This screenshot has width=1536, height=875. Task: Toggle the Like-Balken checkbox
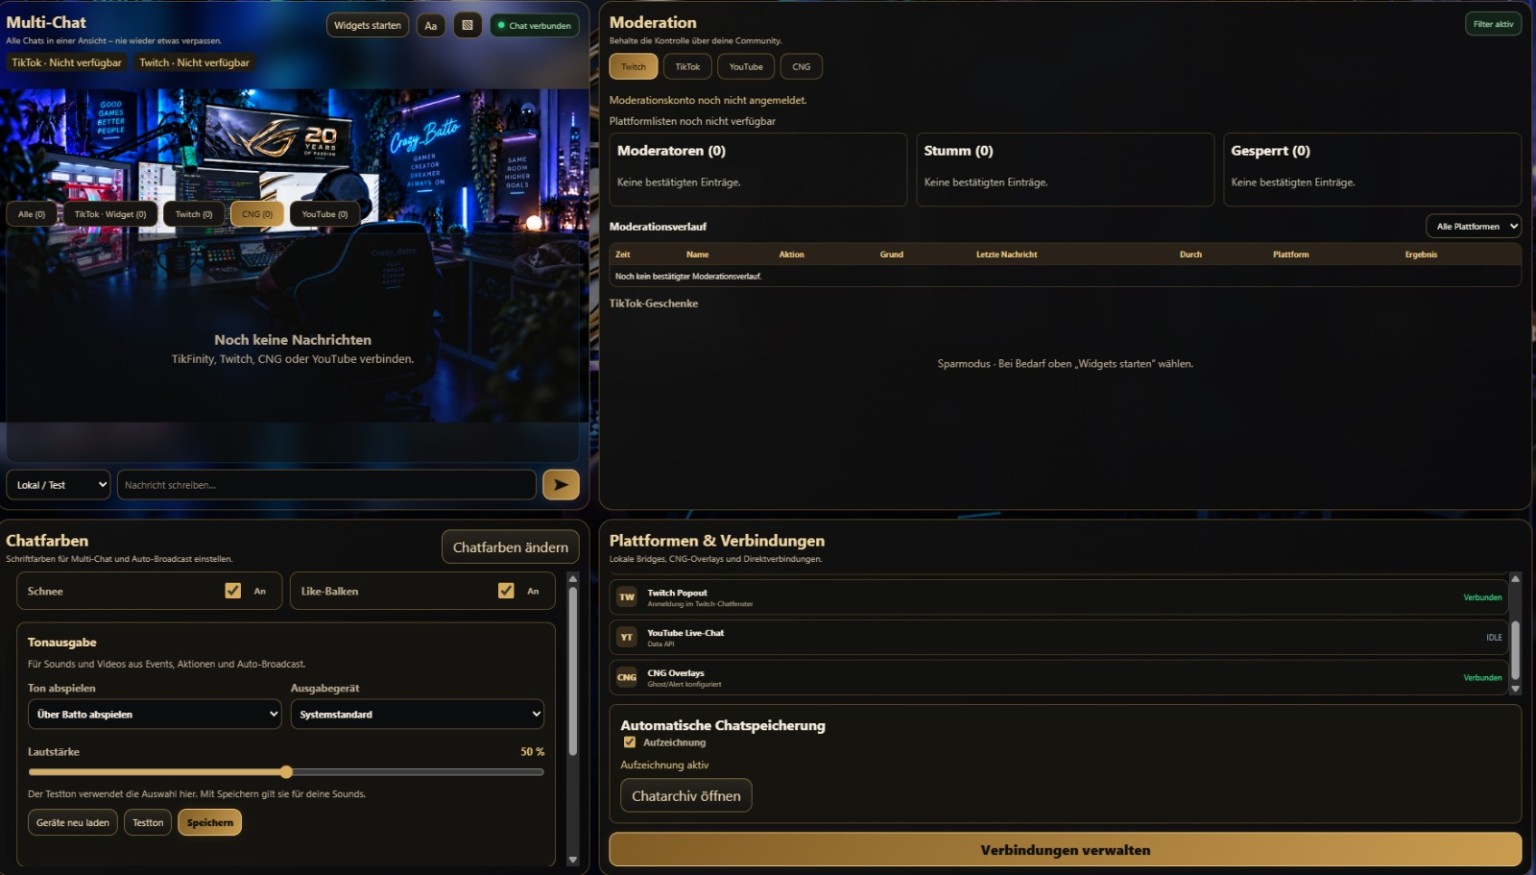click(506, 591)
